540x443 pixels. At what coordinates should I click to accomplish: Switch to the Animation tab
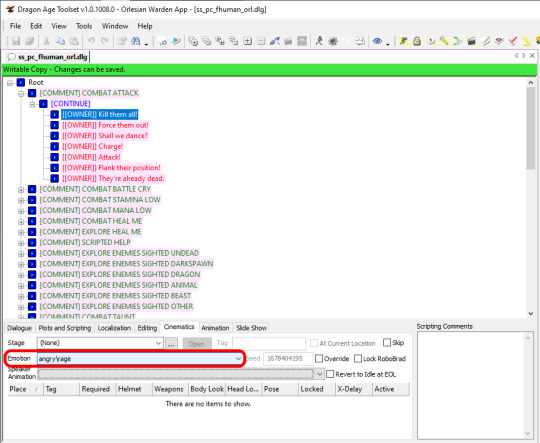[x=215, y=328]
